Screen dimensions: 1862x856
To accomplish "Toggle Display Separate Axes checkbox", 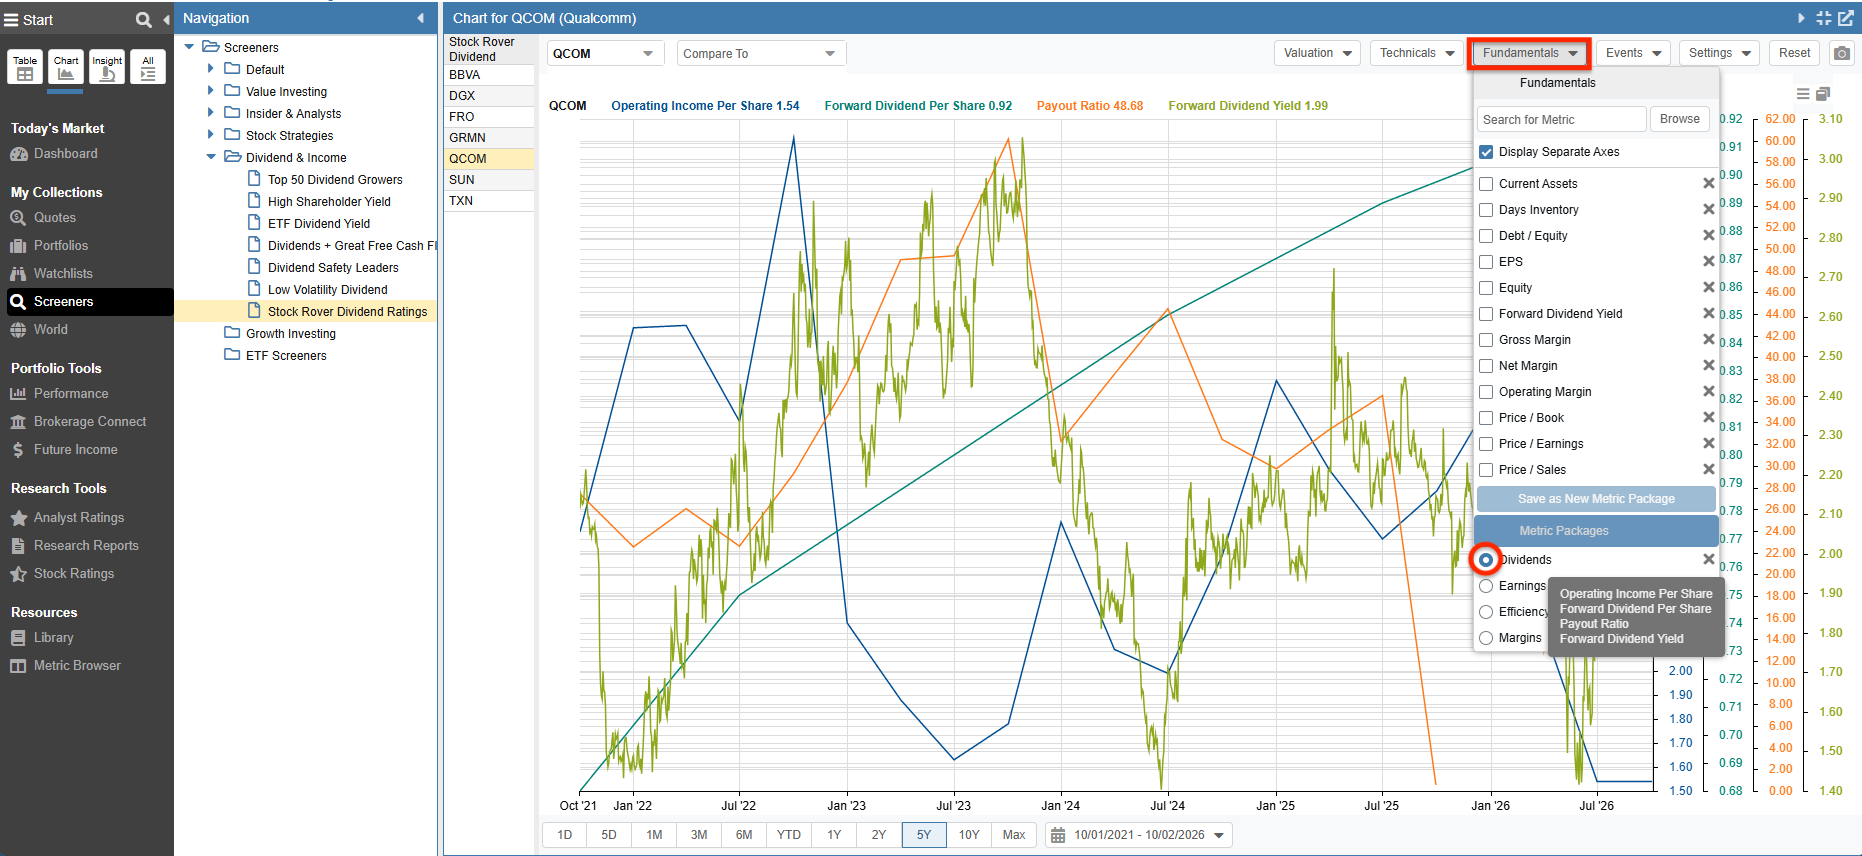I will [x=1486, y=152].
